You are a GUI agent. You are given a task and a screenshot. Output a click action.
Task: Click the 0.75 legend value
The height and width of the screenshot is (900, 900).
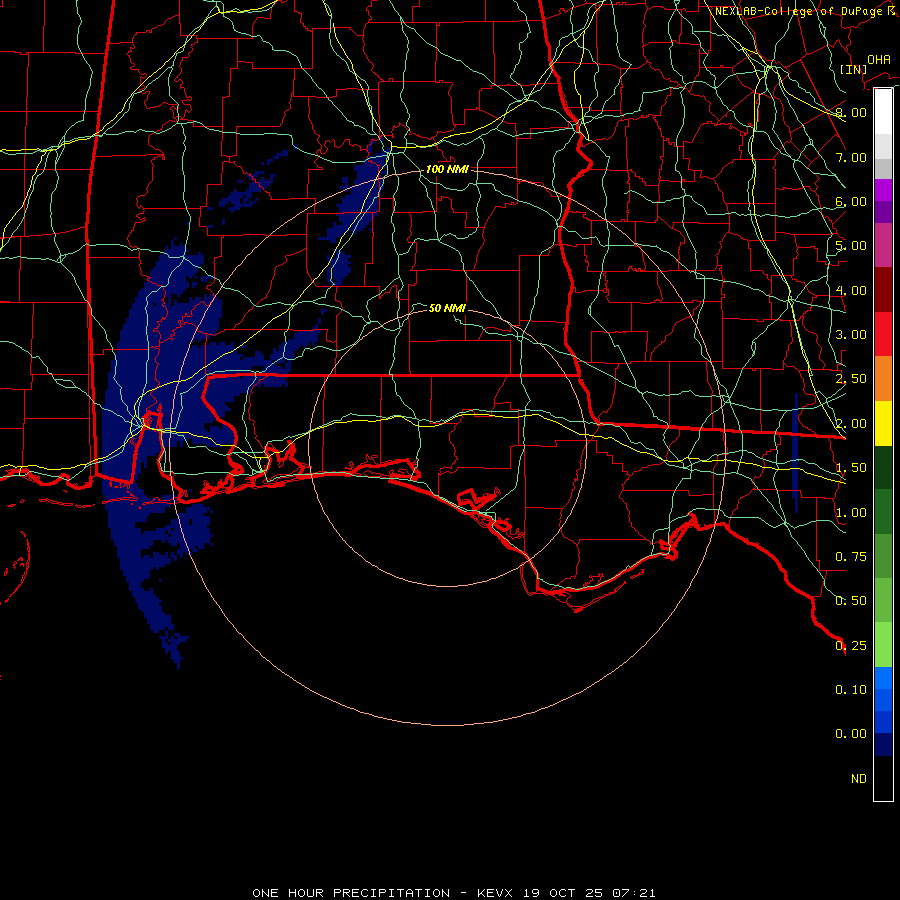point(851,557)
